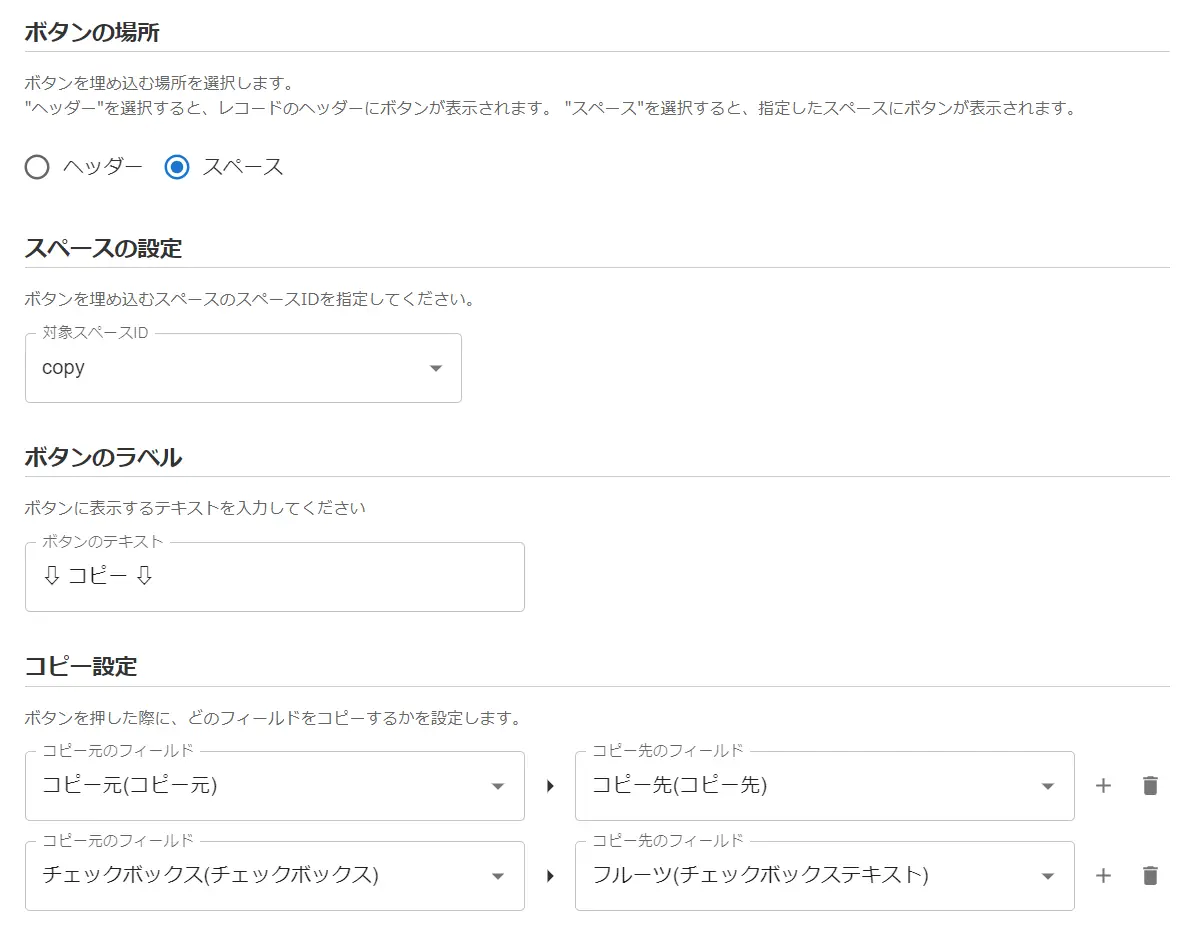Open the destination dropdown showing コピー先(コピー先)
This screenshot has width=1200, height=930.
tap(810, 786)
